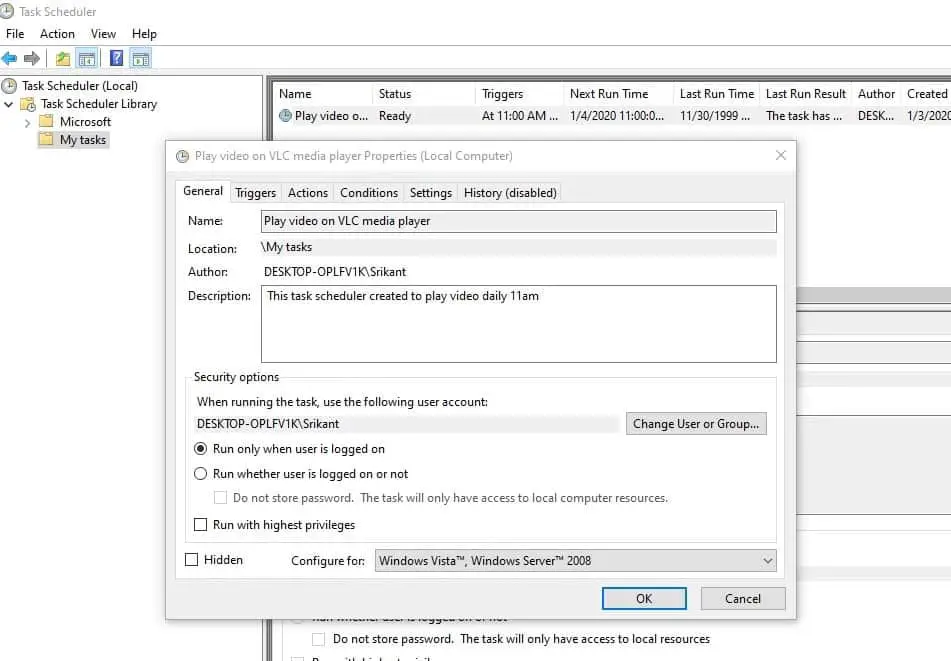This screenshot has width=951, height=661.
Task: Click the Task Scheduler (Local) clock icon
Action: (9, 86)
